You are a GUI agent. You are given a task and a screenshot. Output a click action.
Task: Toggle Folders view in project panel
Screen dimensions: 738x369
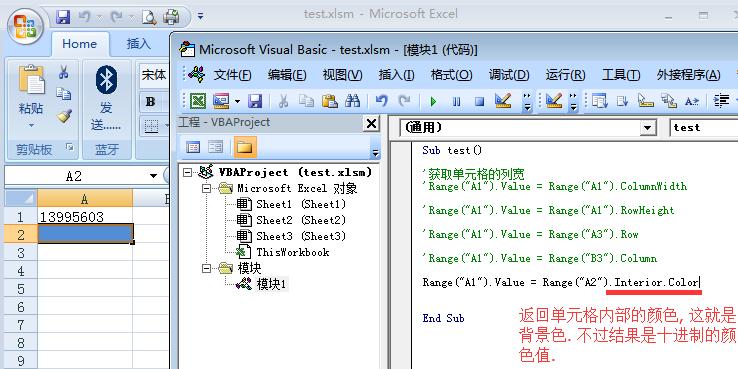245,148
